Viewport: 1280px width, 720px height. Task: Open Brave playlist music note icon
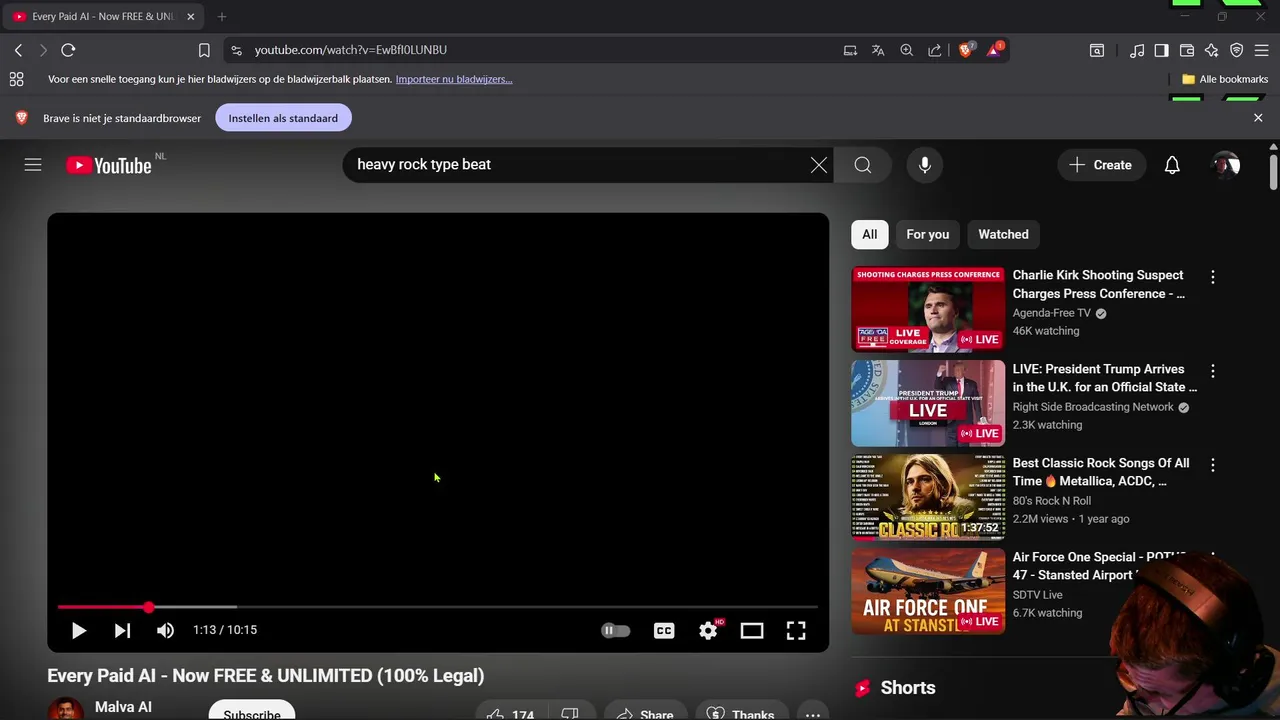point(1137,50)
